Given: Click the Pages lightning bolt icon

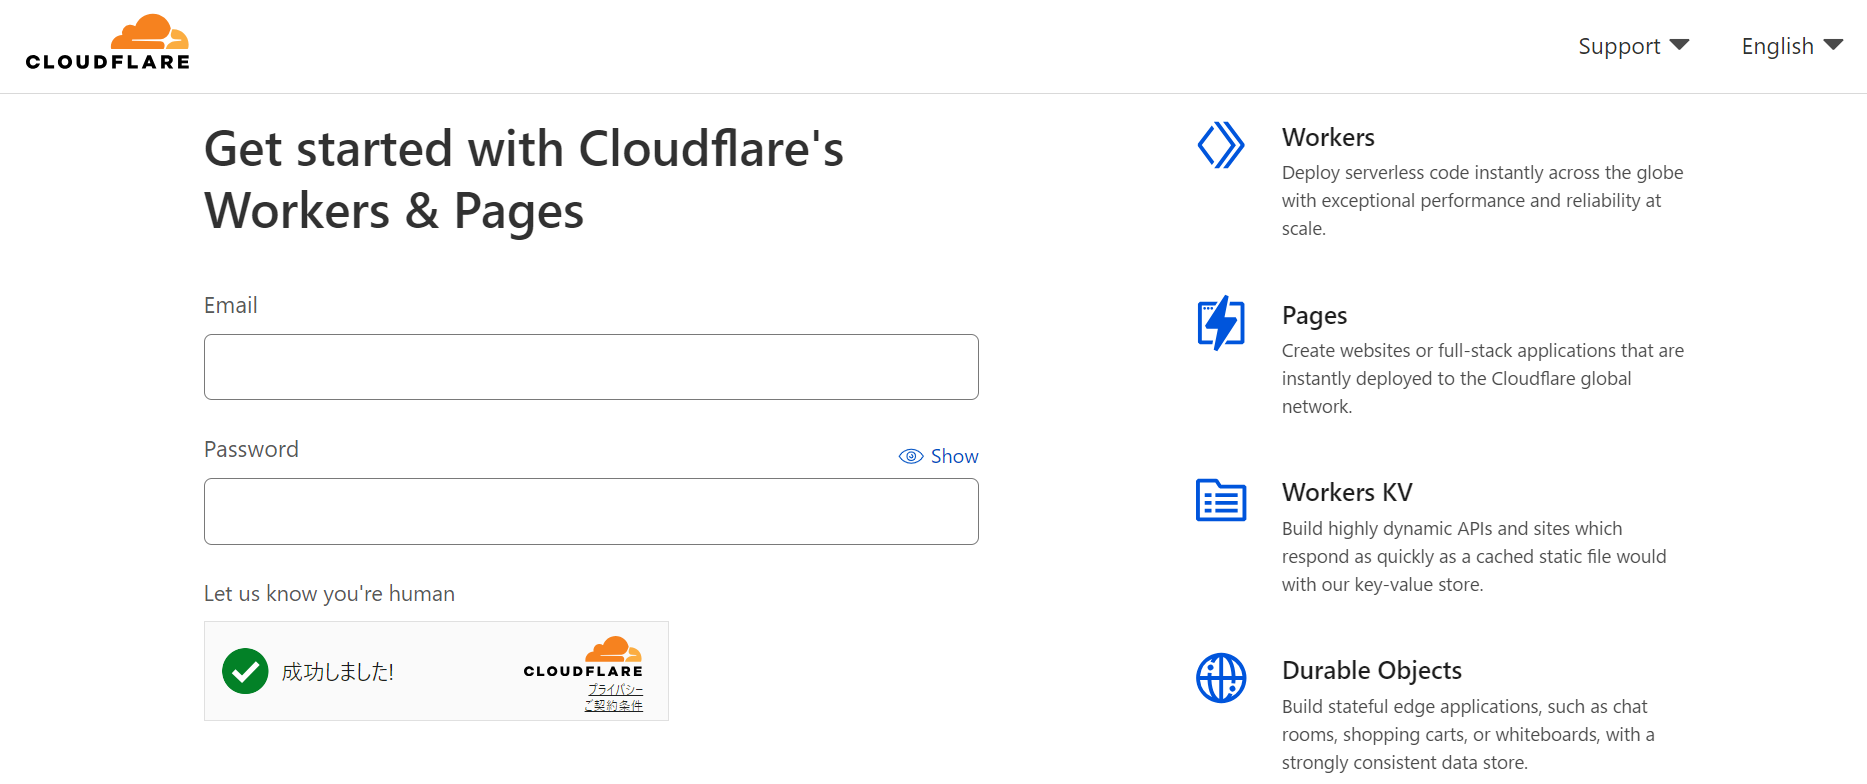Looking at the screenshot, I should coord(1221,323).
